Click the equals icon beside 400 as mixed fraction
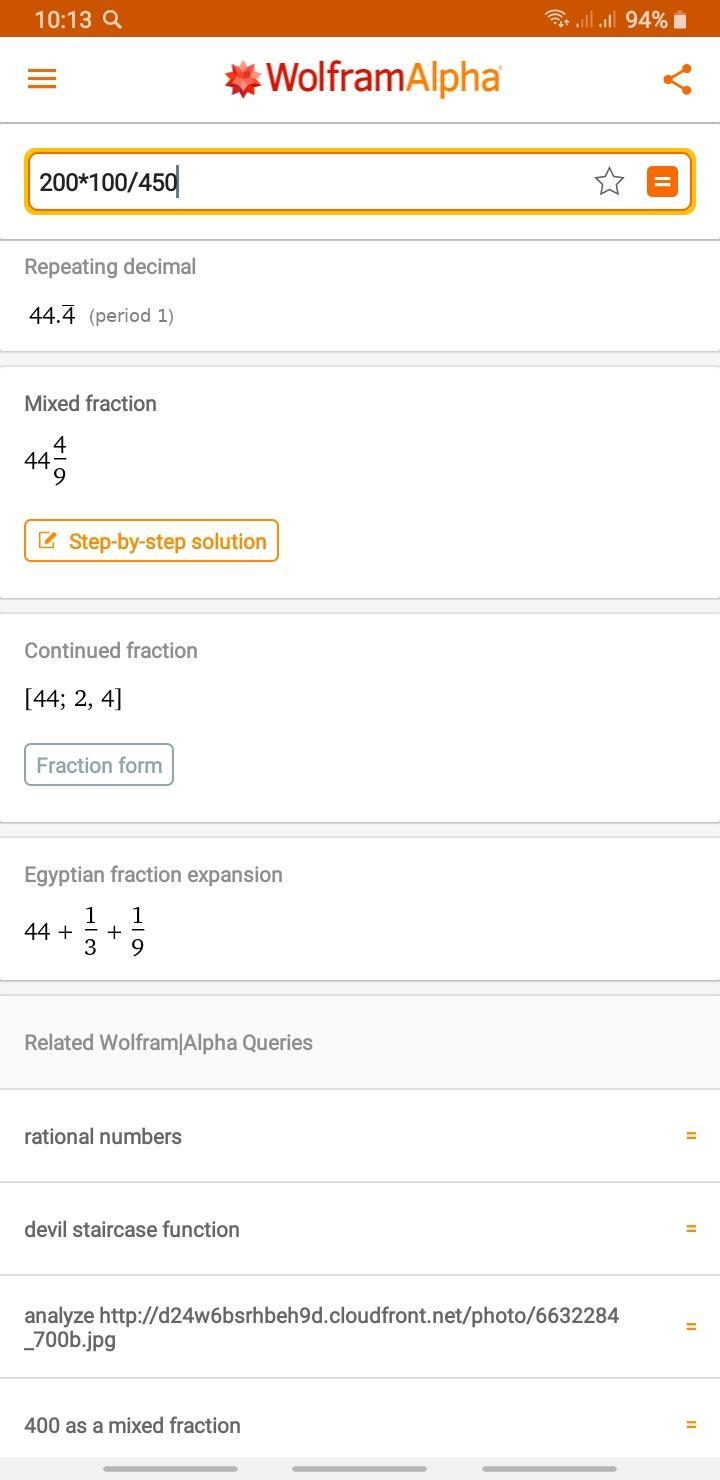Image resolution: width=720 pixels, height=1480 pixels. point(690,1425)
